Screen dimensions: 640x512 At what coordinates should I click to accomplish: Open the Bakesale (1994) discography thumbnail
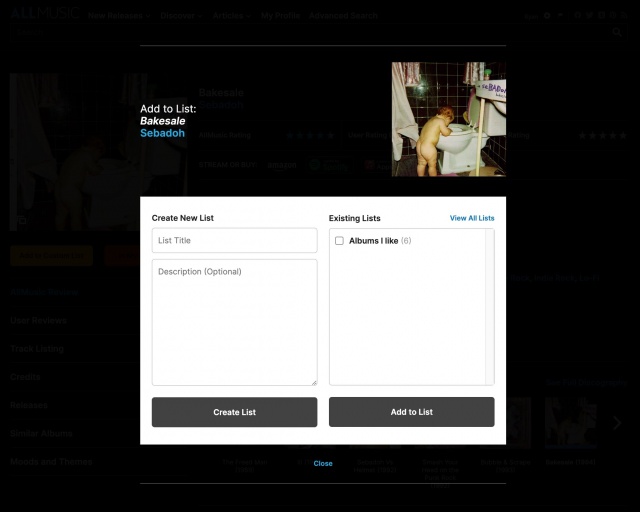(x=571, y=423)
